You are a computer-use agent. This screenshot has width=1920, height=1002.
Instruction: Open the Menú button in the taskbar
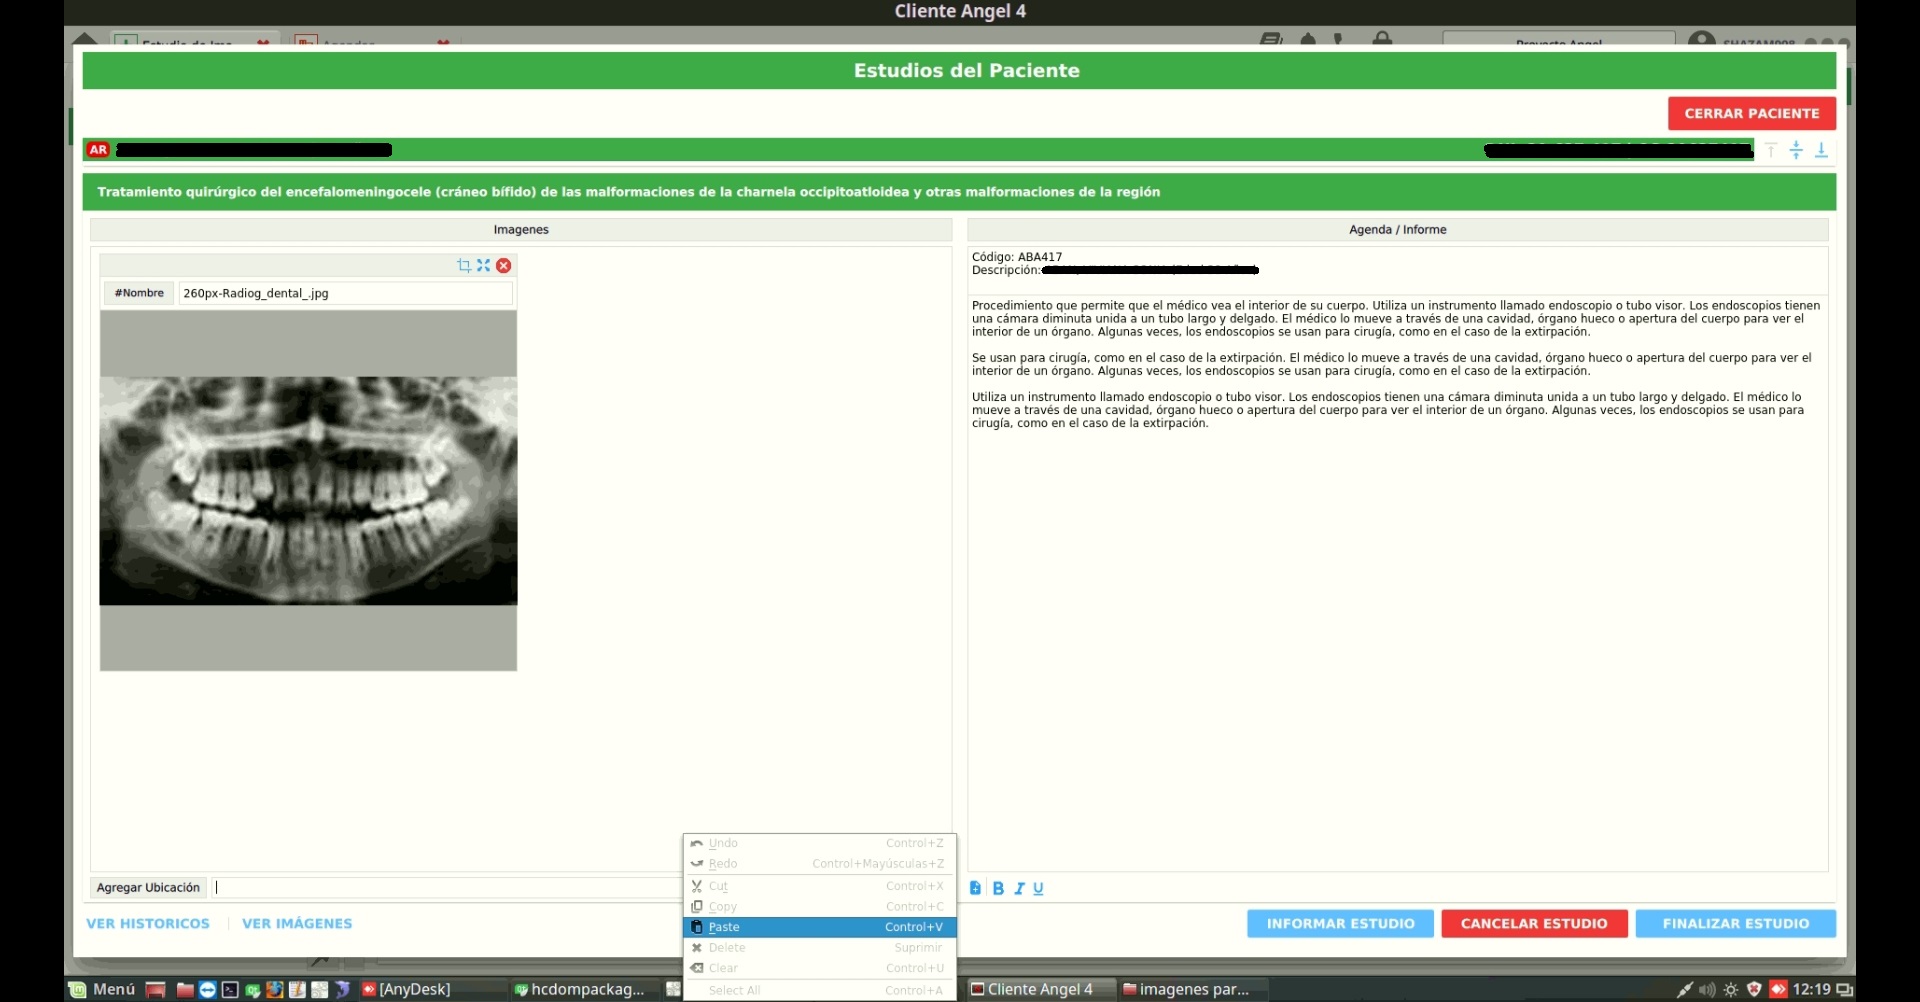102,989
